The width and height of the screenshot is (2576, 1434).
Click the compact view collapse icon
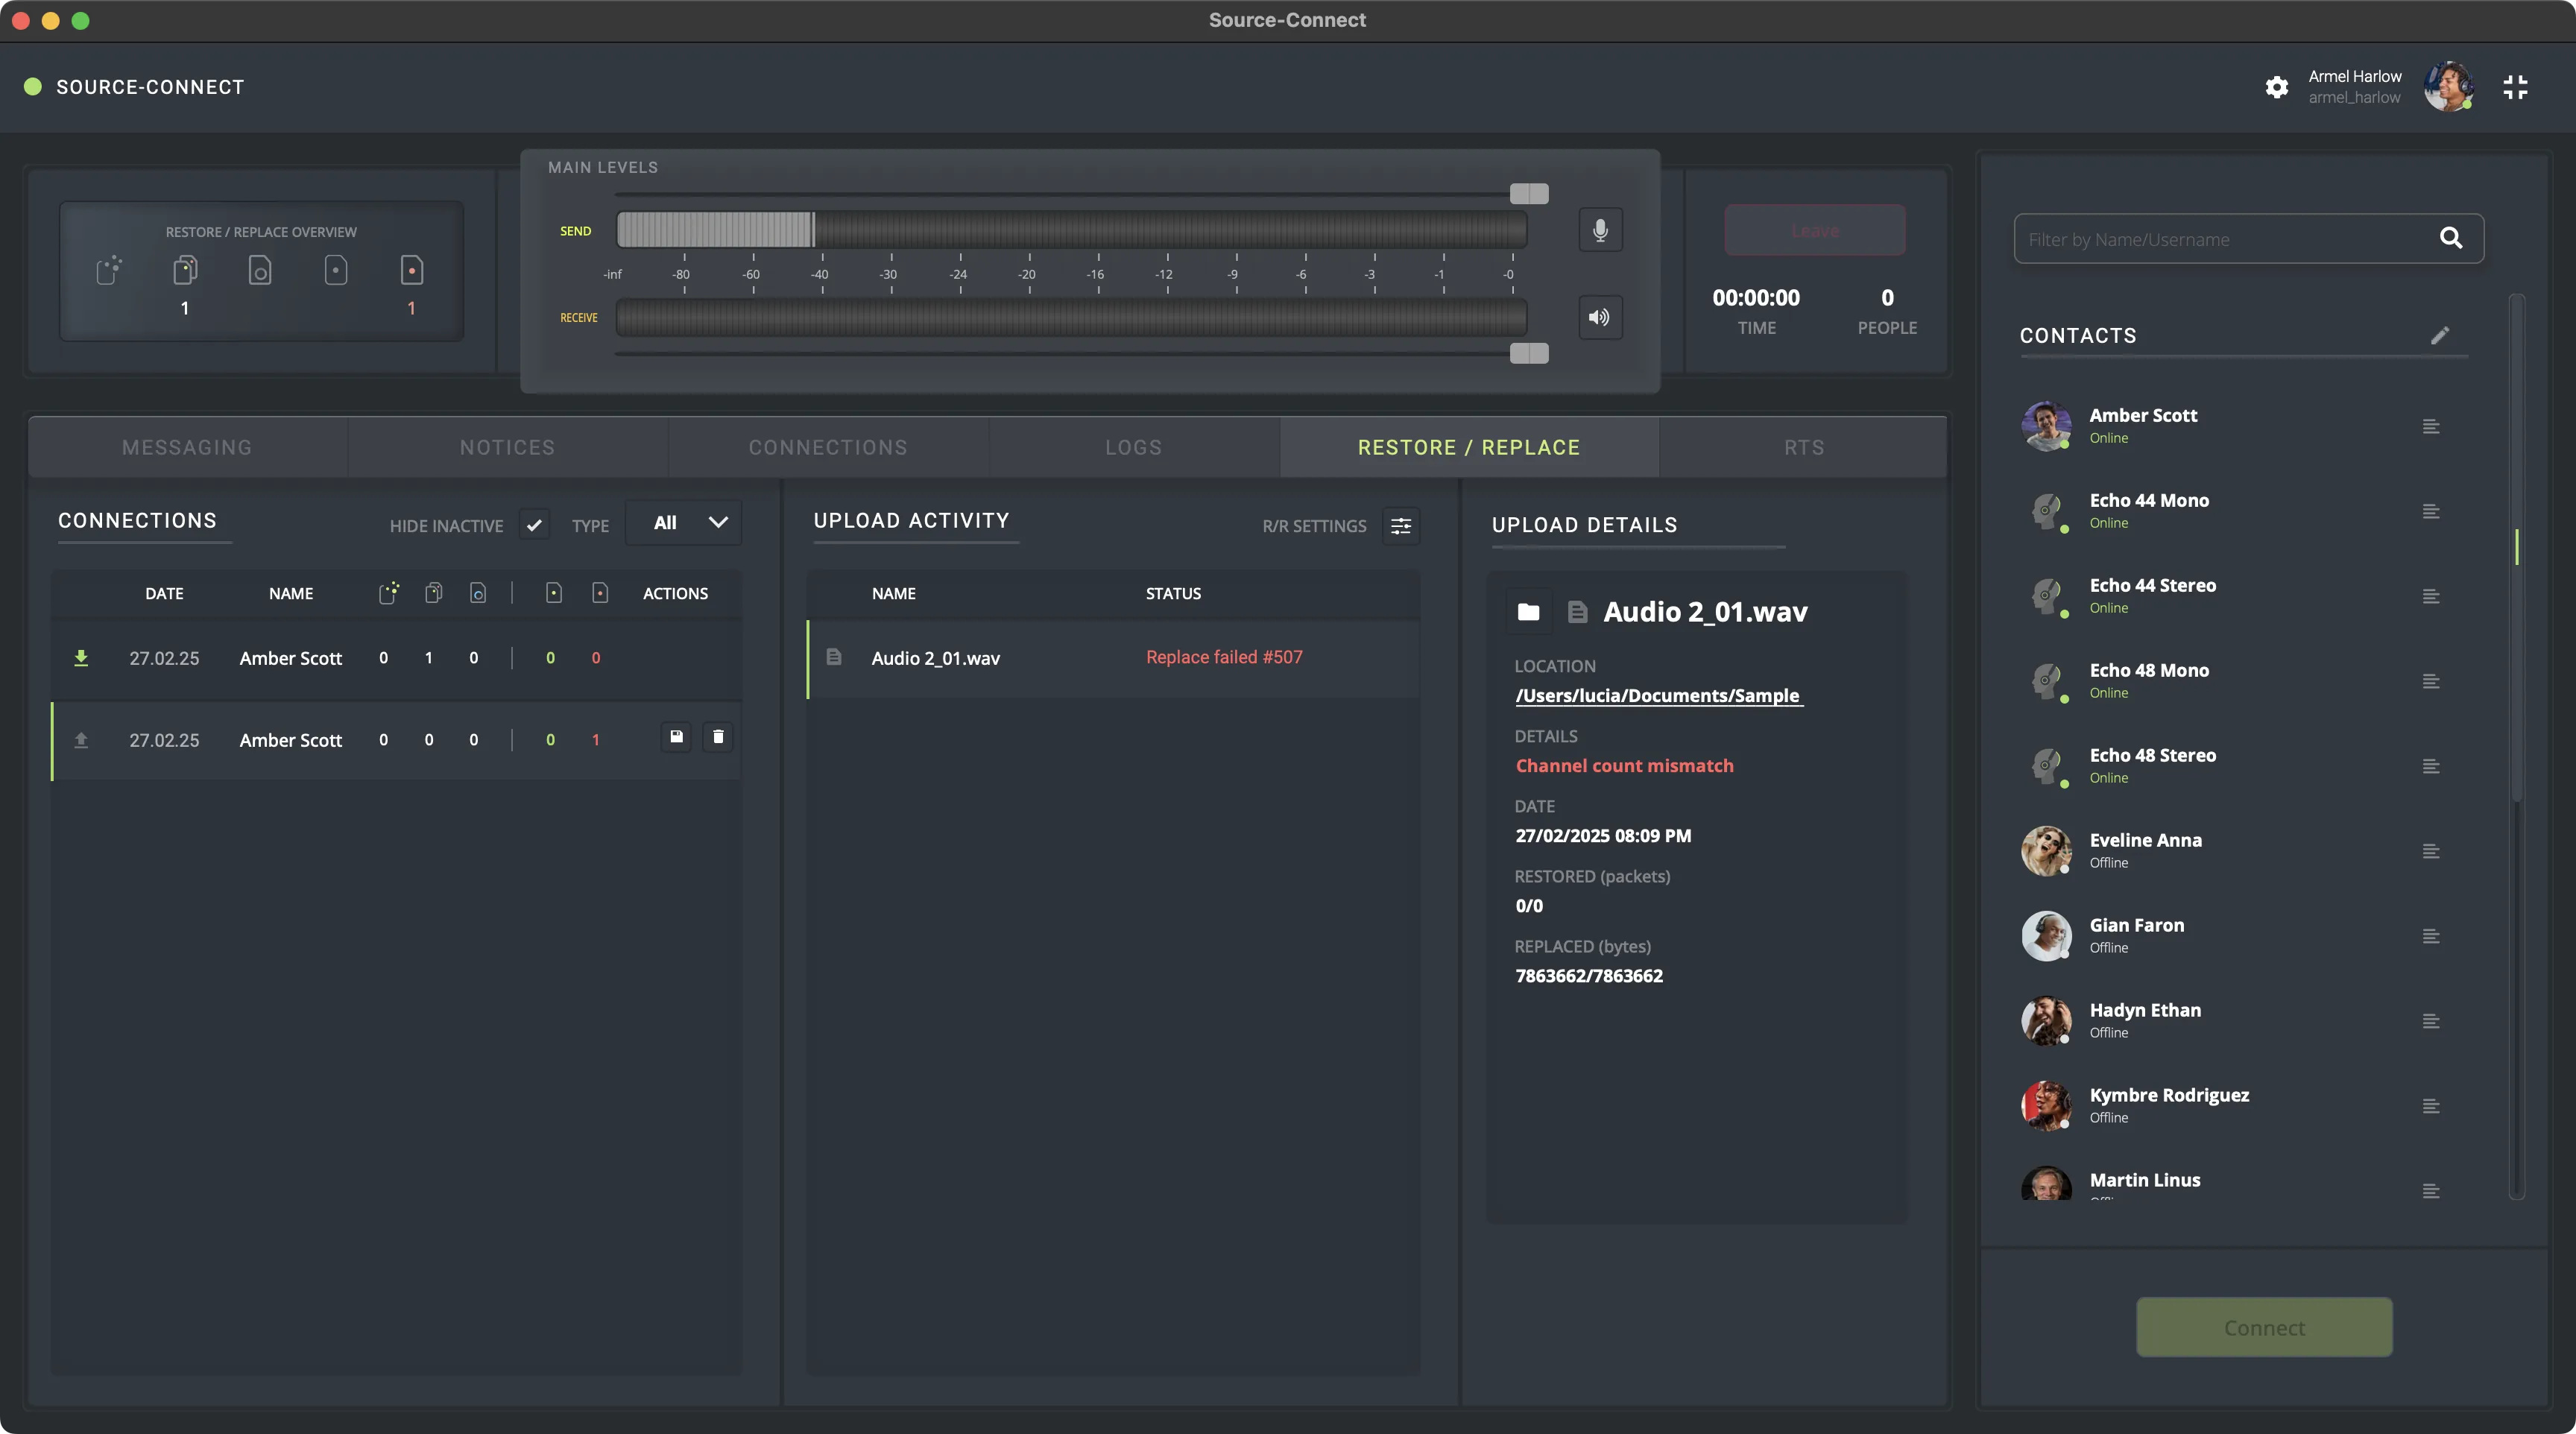(x=2515, y=87)
